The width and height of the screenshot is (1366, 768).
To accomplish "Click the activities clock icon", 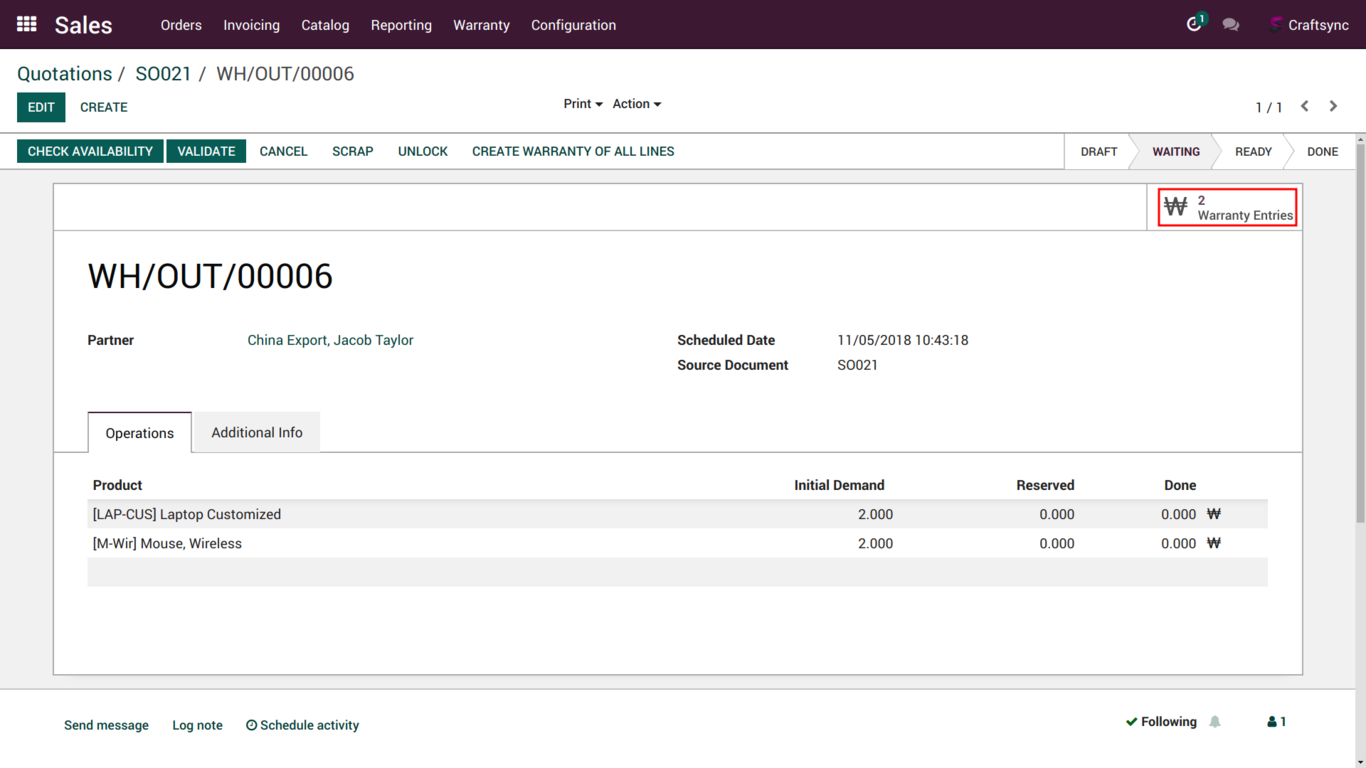I will coord(1194,24).
